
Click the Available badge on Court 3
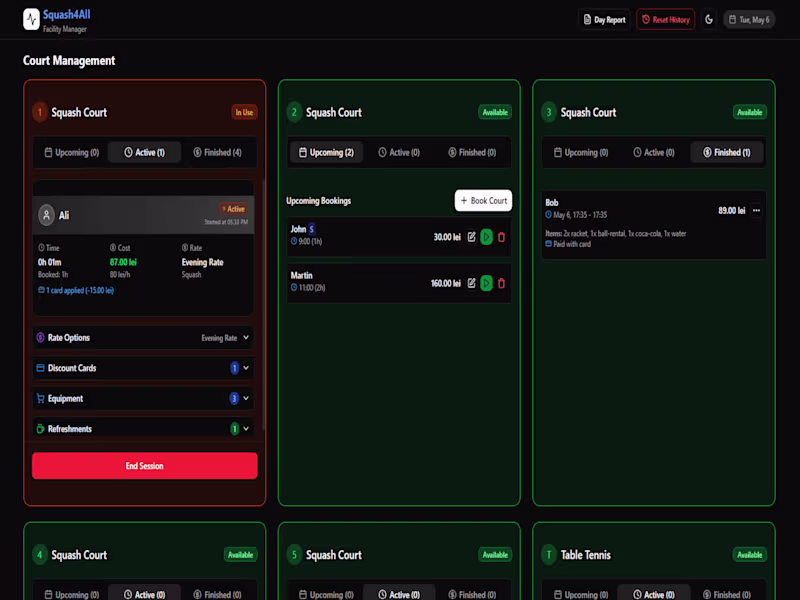pyautogui.click(x=749, y=112)
